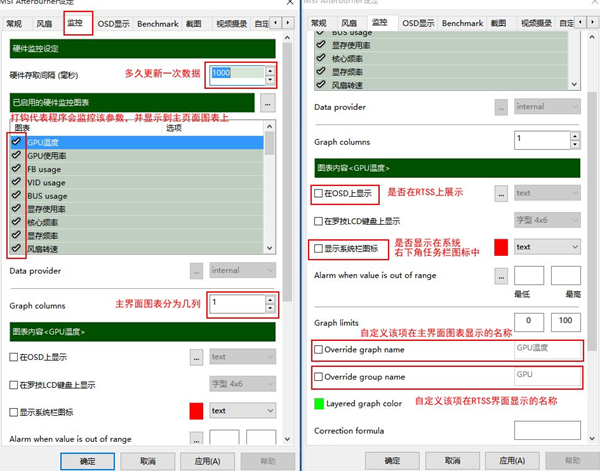Increase Graph columns value in left window
The image size is (600, 471).
click(x=271, y=299)
